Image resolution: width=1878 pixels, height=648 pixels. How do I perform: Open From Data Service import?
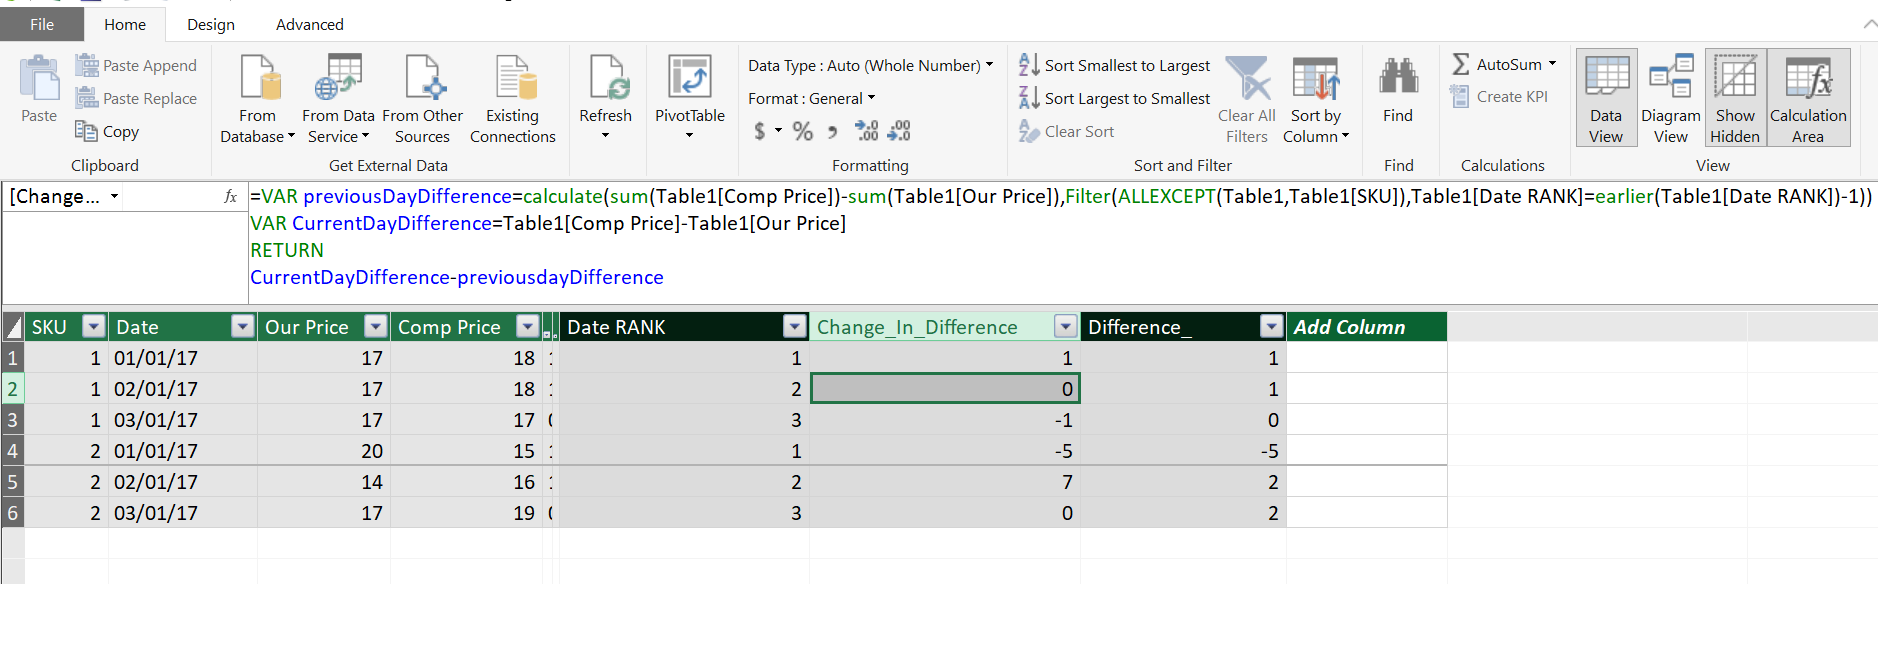coord(338,99)
